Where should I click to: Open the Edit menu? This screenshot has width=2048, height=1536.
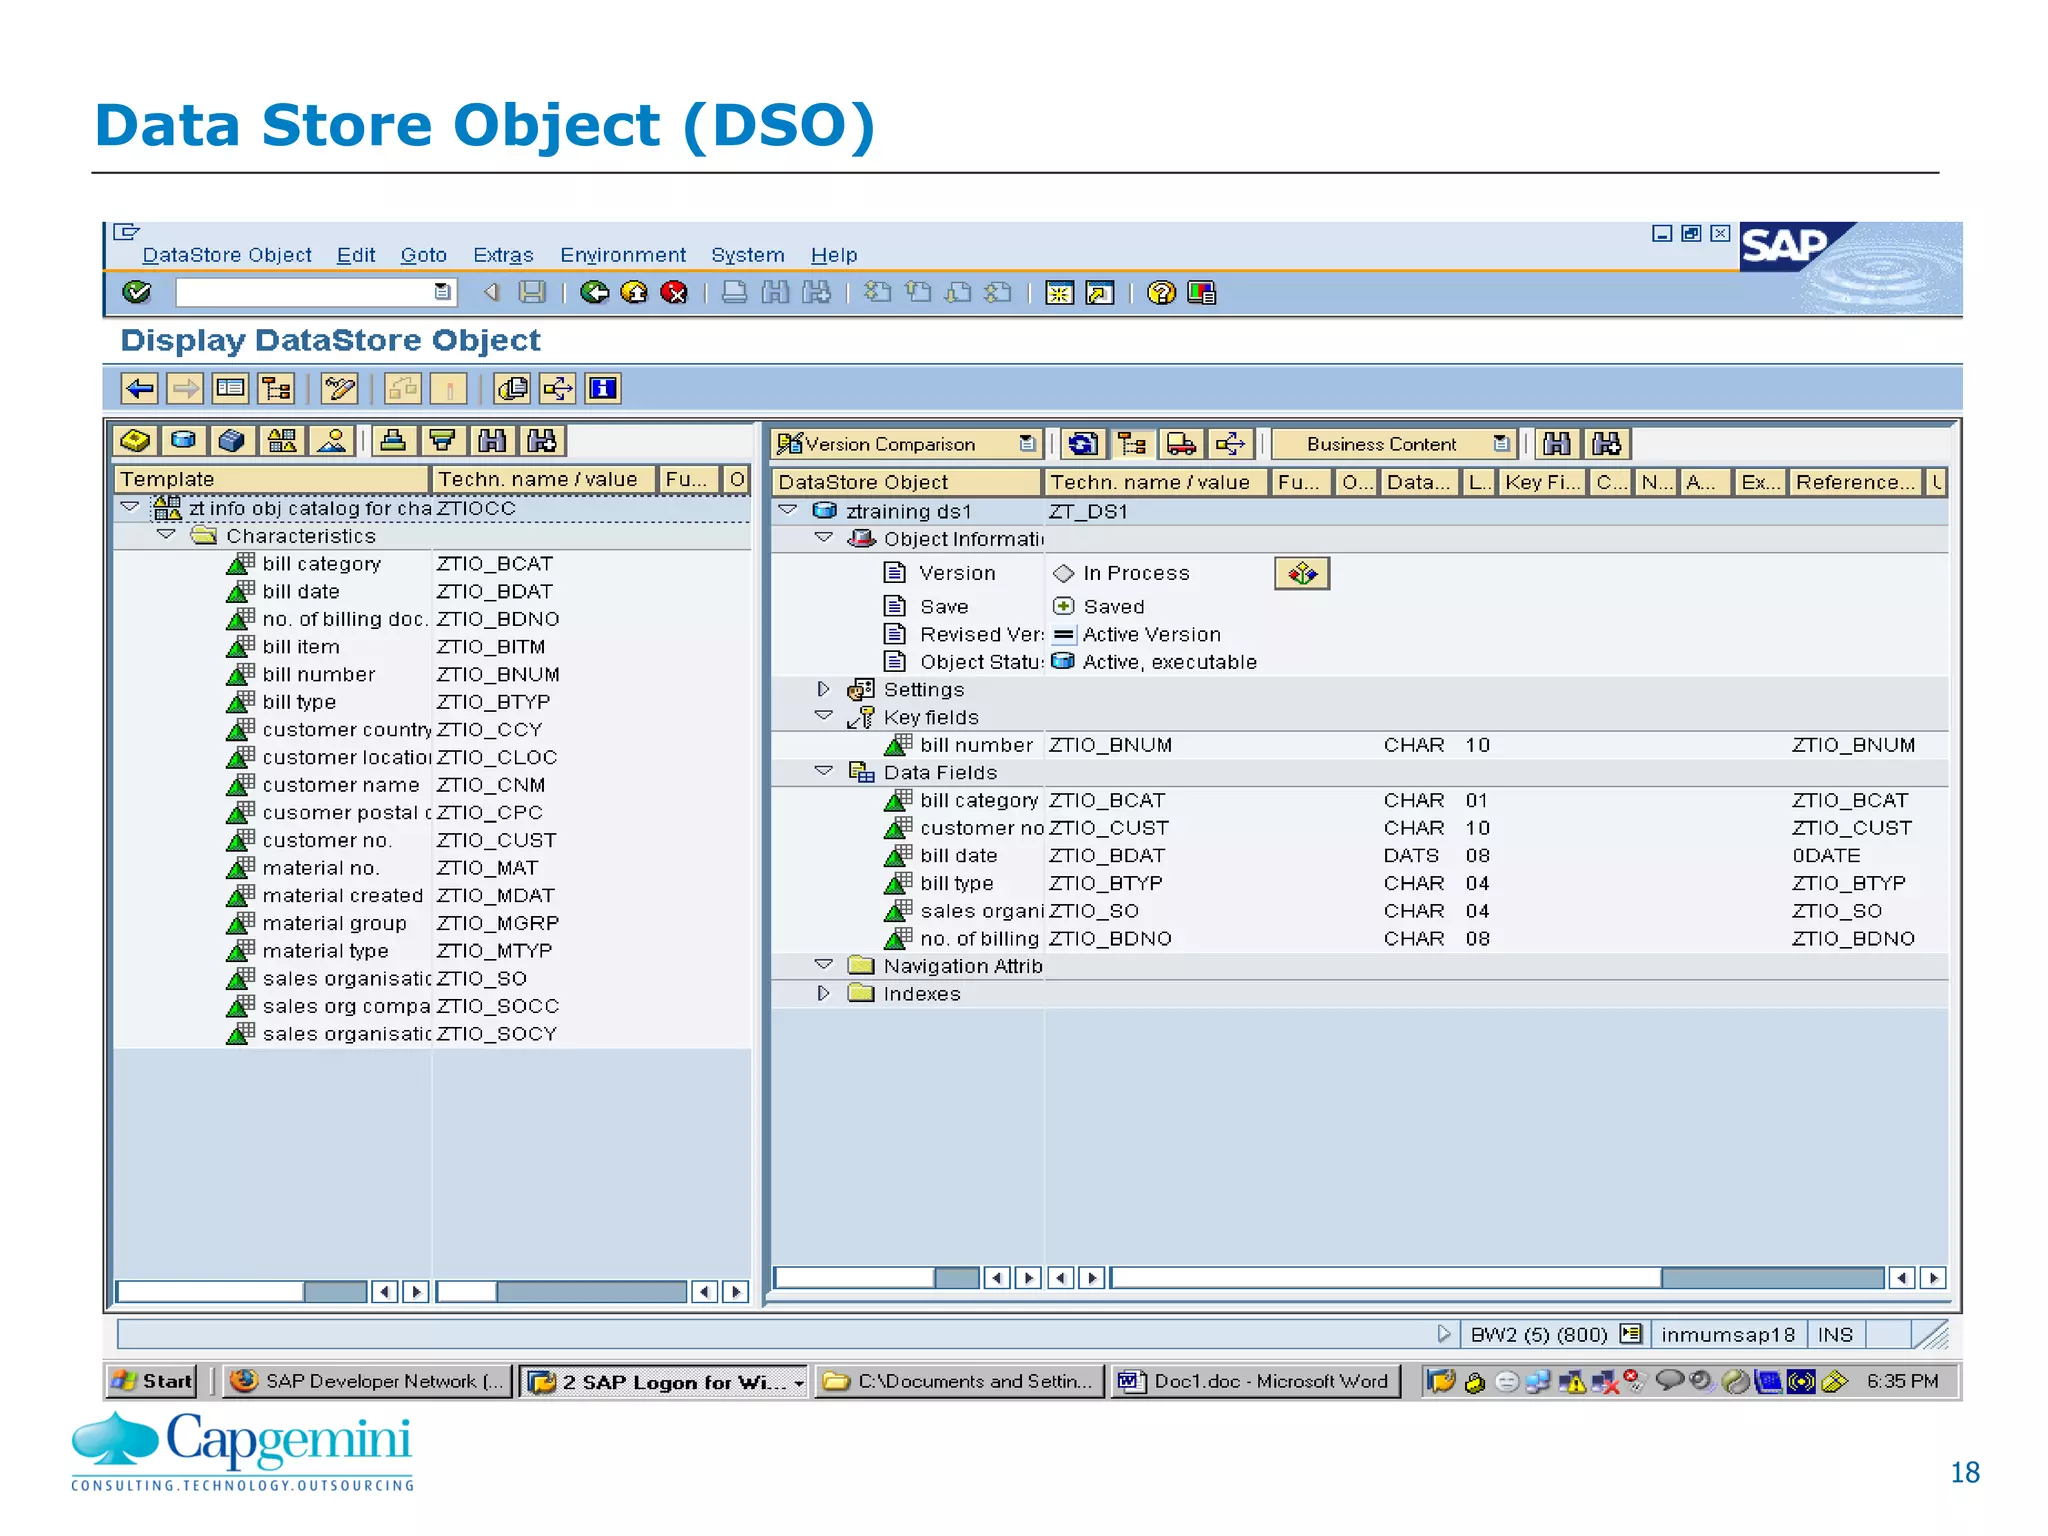coord(356,255)
